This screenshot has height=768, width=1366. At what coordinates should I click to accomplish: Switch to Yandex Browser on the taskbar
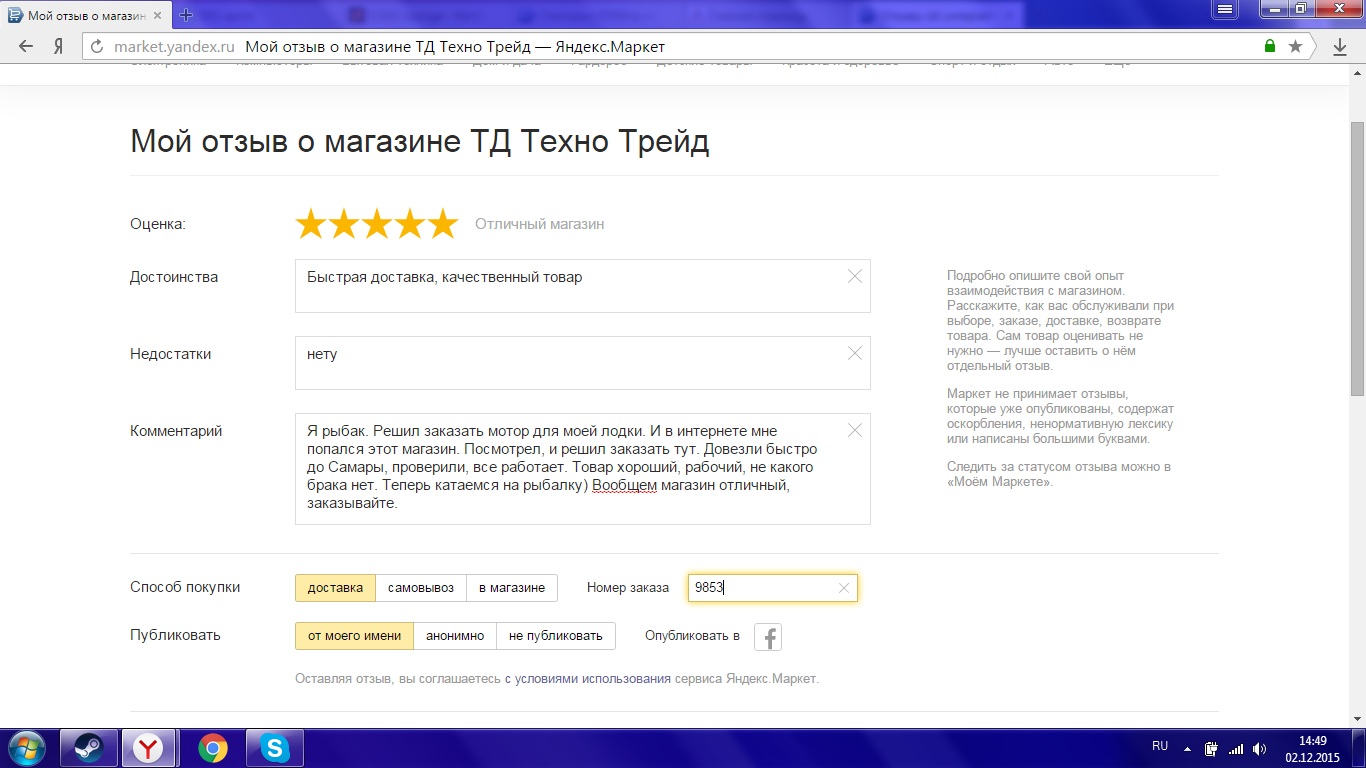pyautogui.click(x=150, y=748)
